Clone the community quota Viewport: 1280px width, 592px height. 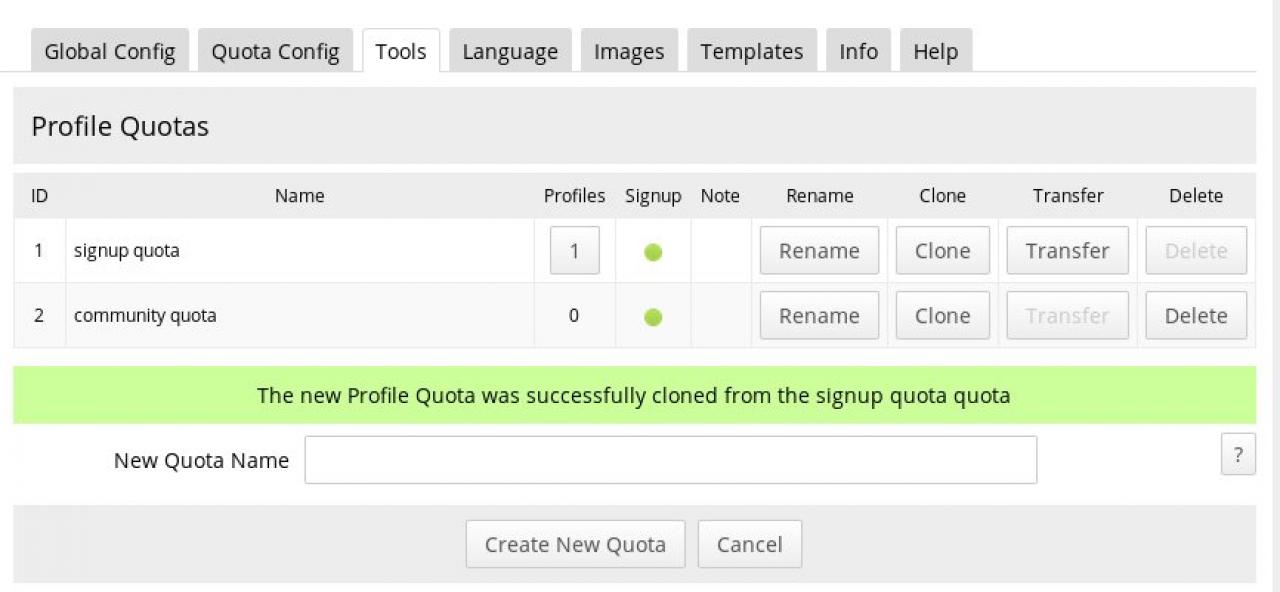pos(942,316)
